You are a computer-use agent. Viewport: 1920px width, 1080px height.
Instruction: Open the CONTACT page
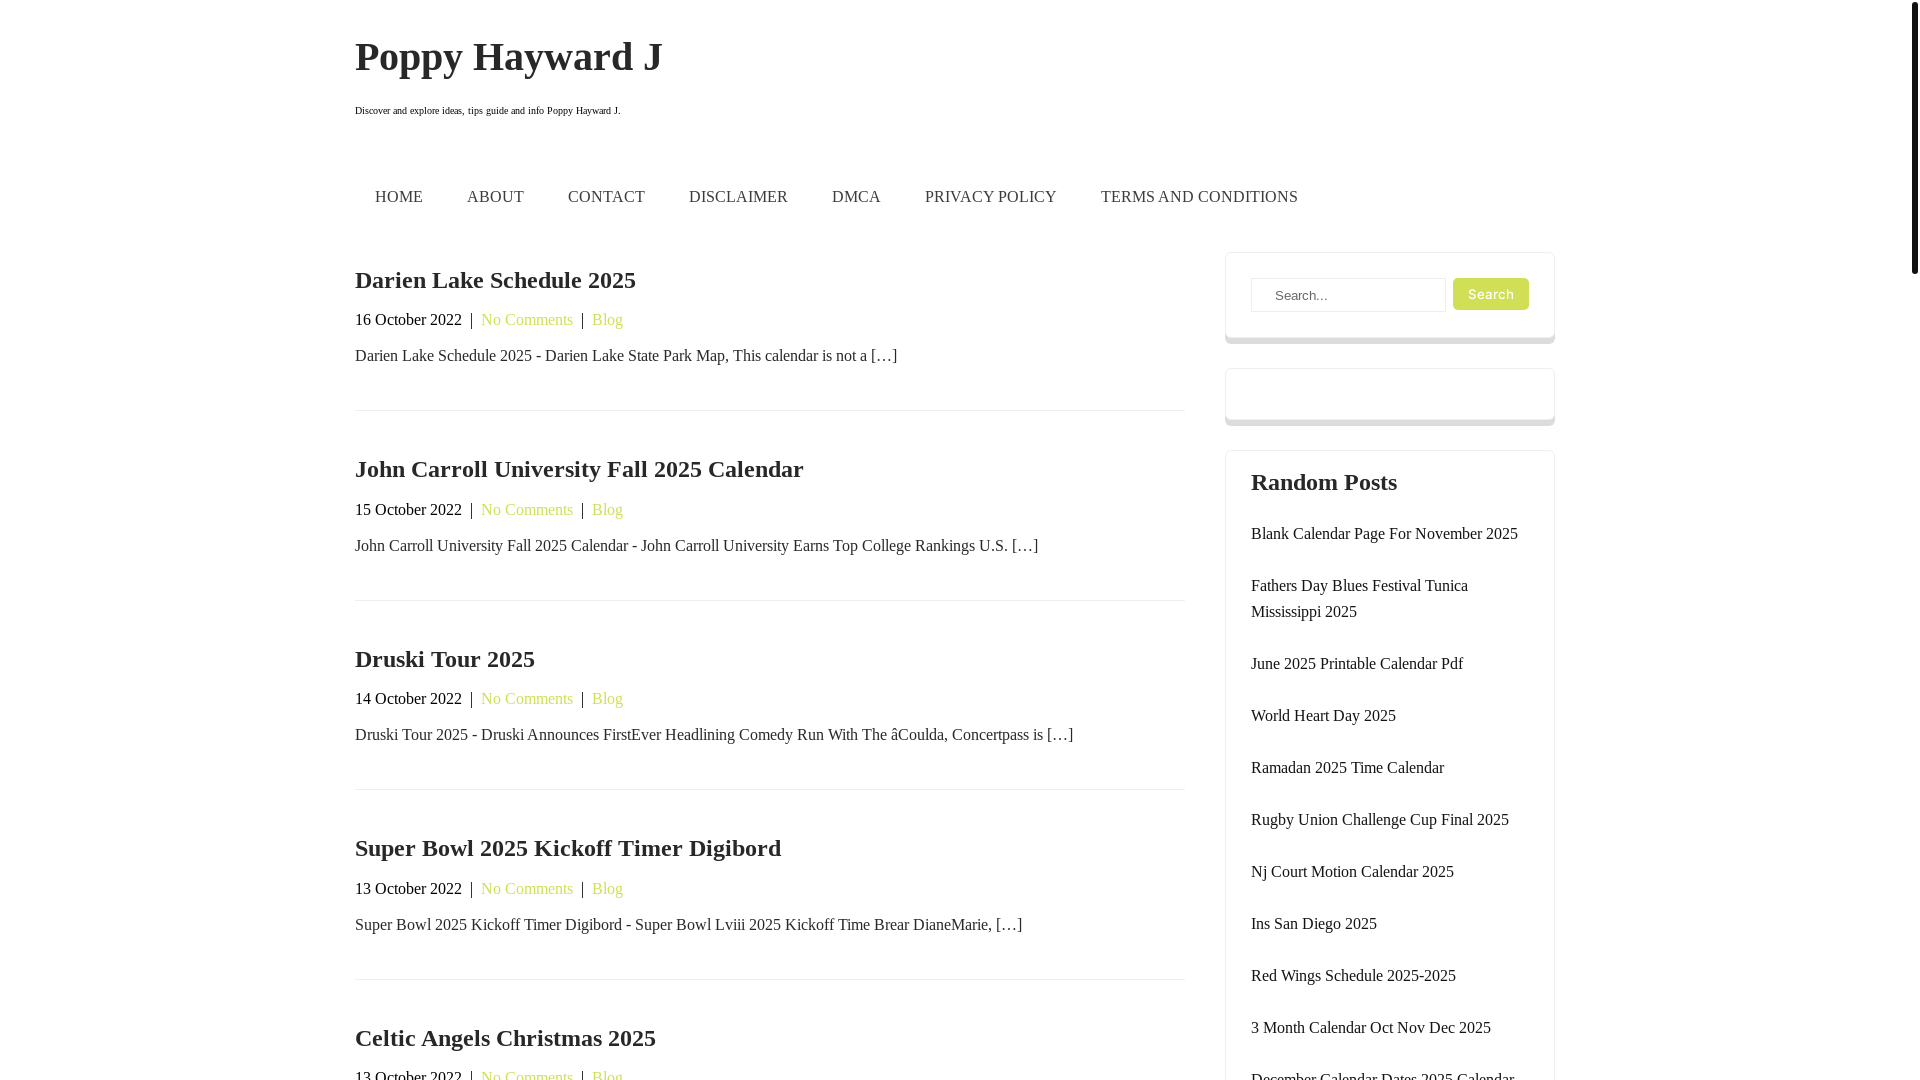pos(606,197)
